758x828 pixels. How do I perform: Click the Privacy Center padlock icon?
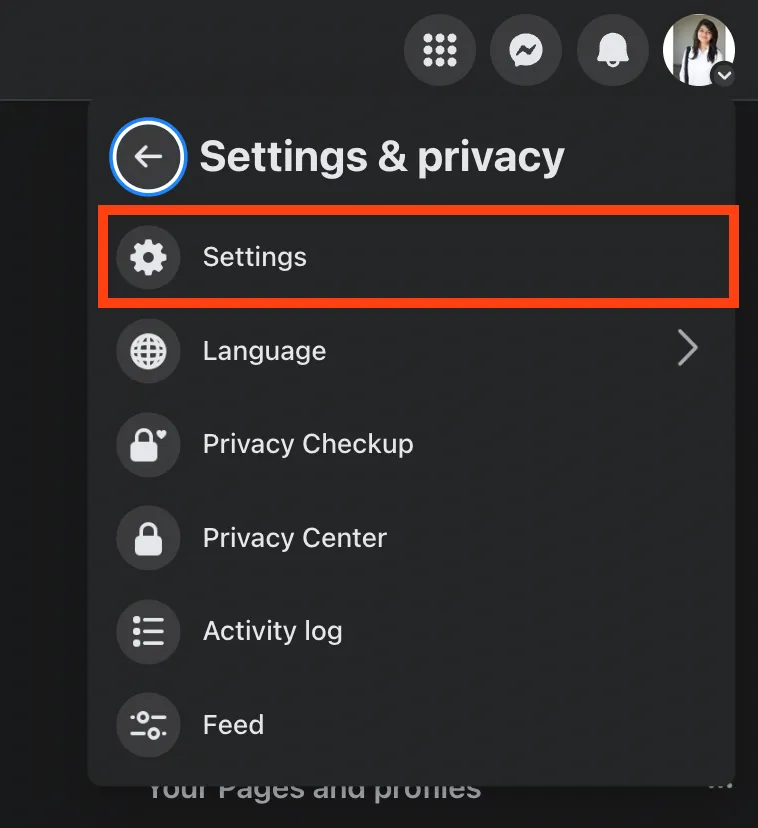(148, 538)
